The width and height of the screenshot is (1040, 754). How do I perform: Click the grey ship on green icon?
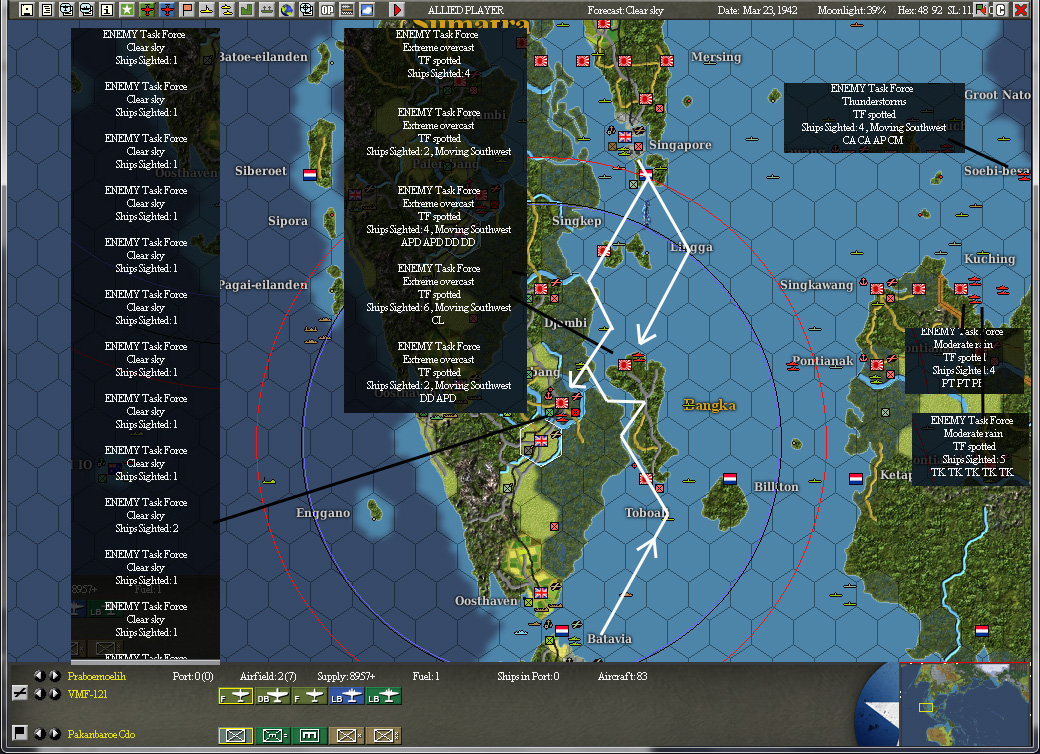[x=266, y=9]
